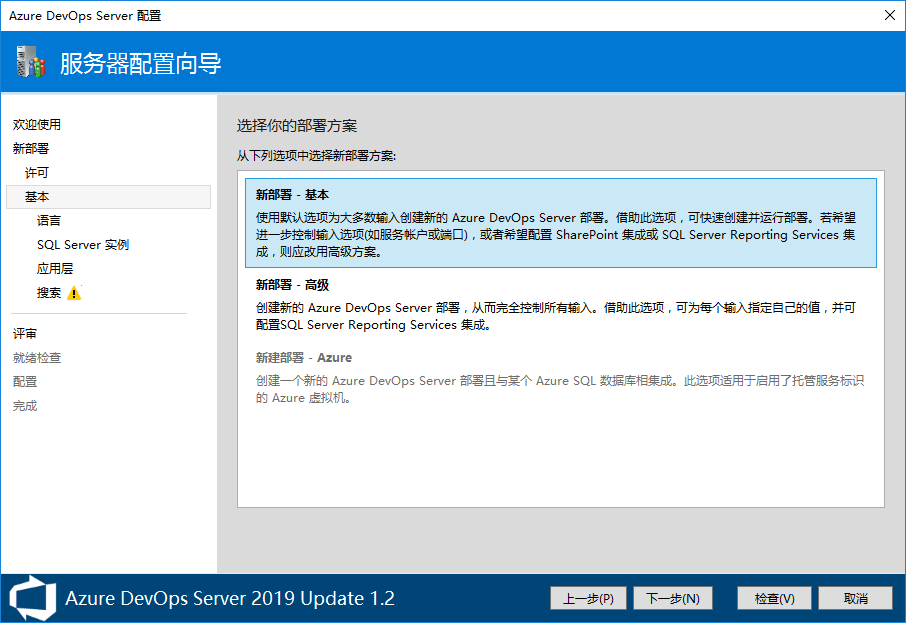
Task: Choose the 新建部署 - Azure option
Action: (560, 377)
